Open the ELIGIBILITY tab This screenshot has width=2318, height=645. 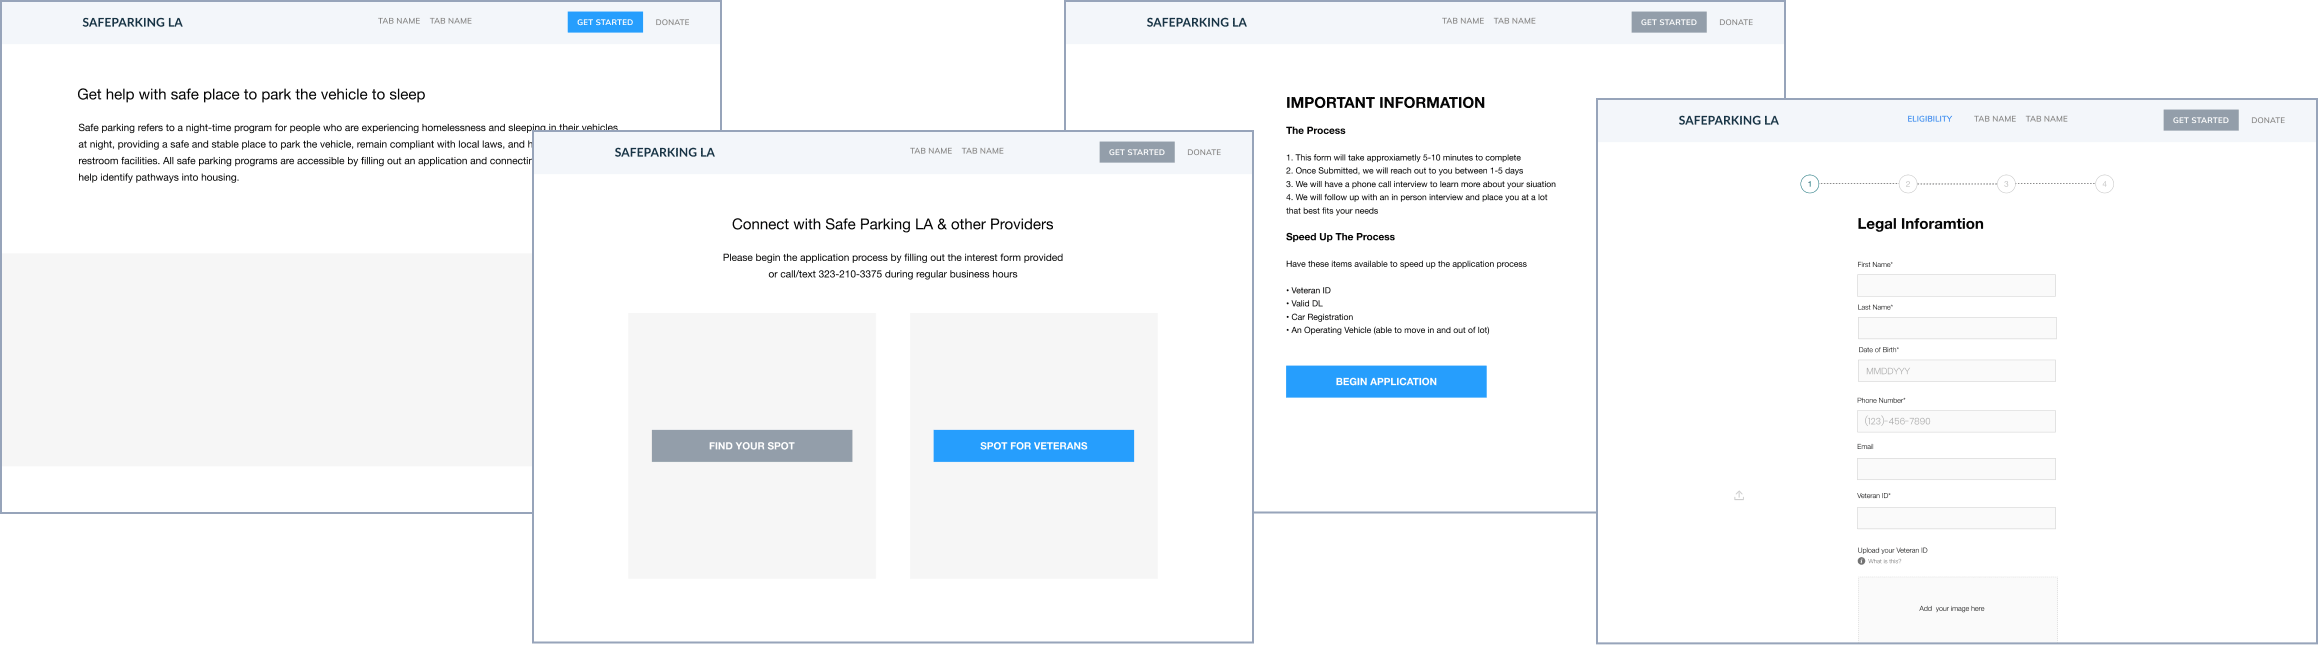coord(1929,119)
